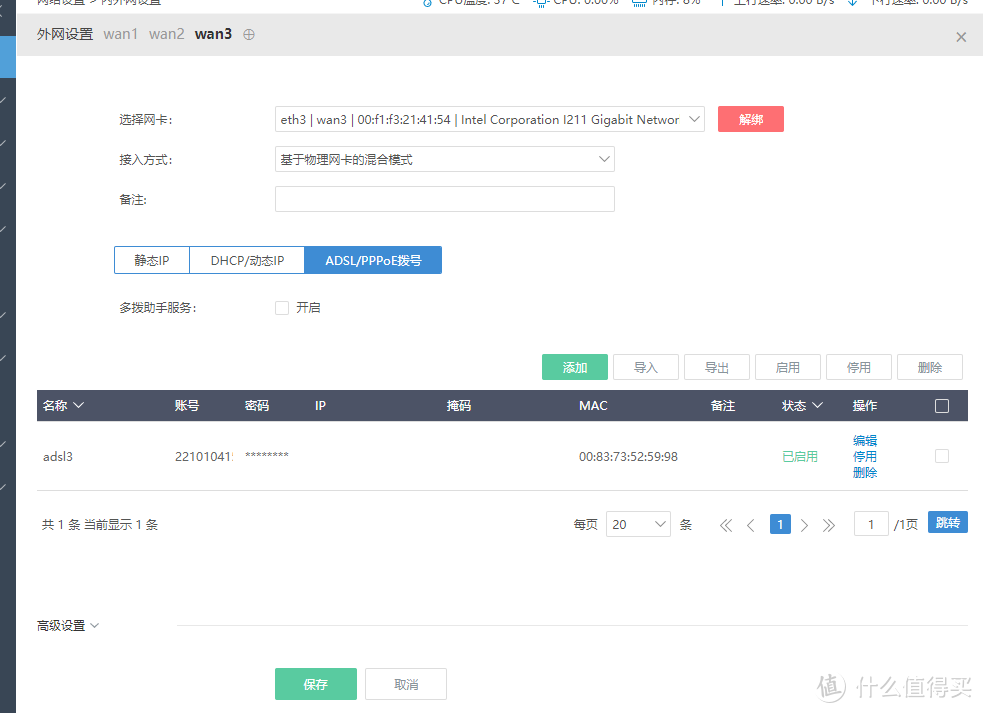Click the ⊕ icon to add a new WAN
The height and width of the screenshot is (713, 983).
(247, 34)
